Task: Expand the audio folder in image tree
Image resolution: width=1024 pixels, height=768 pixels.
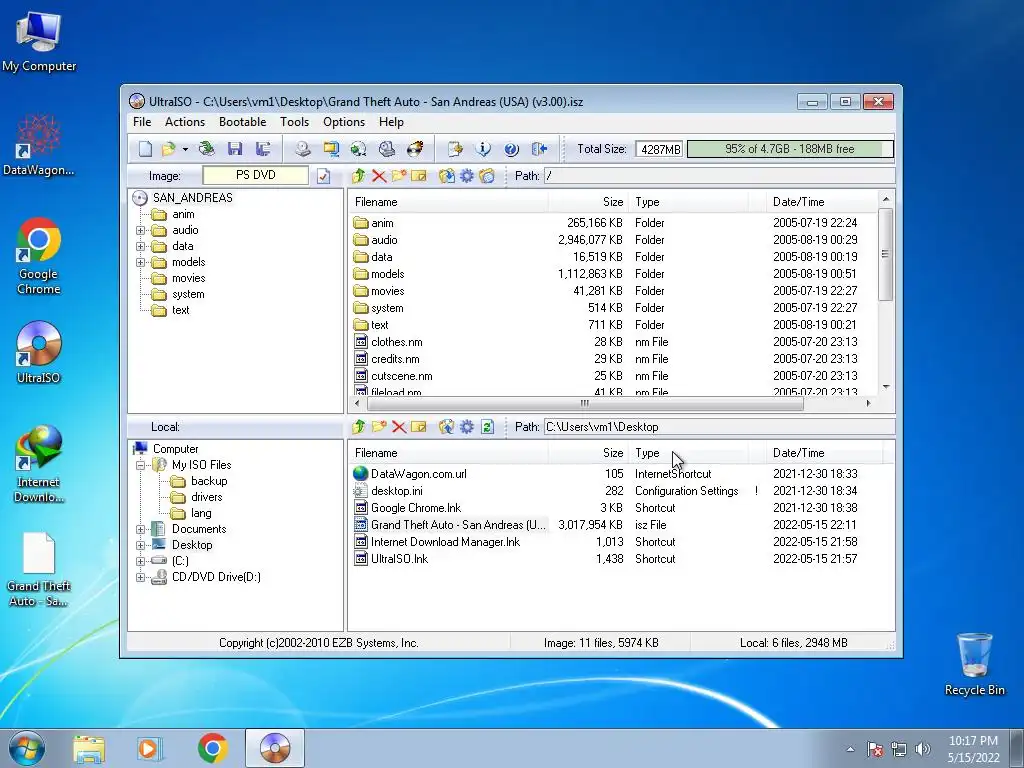Action: 140,231
